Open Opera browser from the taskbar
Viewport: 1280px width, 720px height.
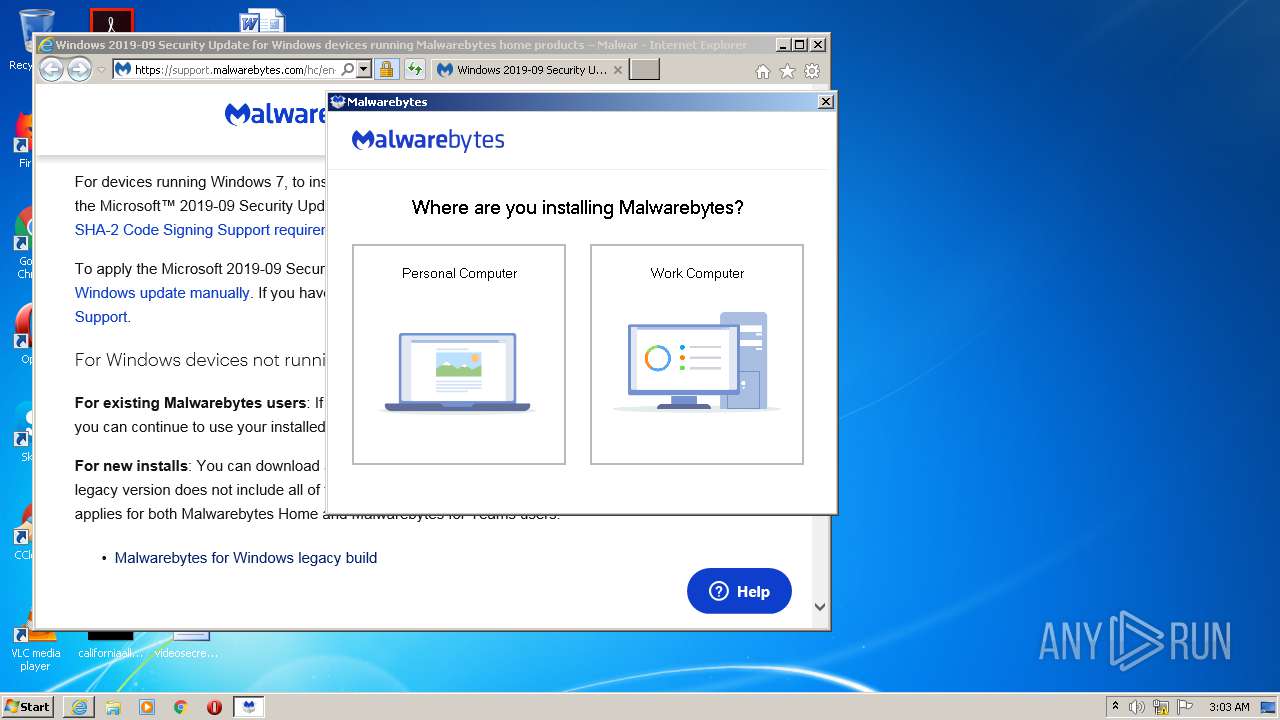click(x=214, y=707)
